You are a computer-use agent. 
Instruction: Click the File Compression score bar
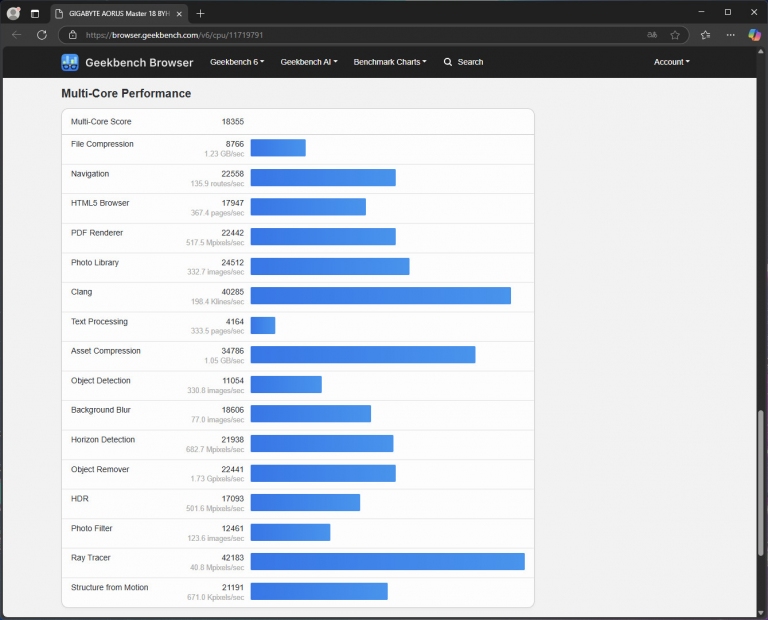click(278, 148)
